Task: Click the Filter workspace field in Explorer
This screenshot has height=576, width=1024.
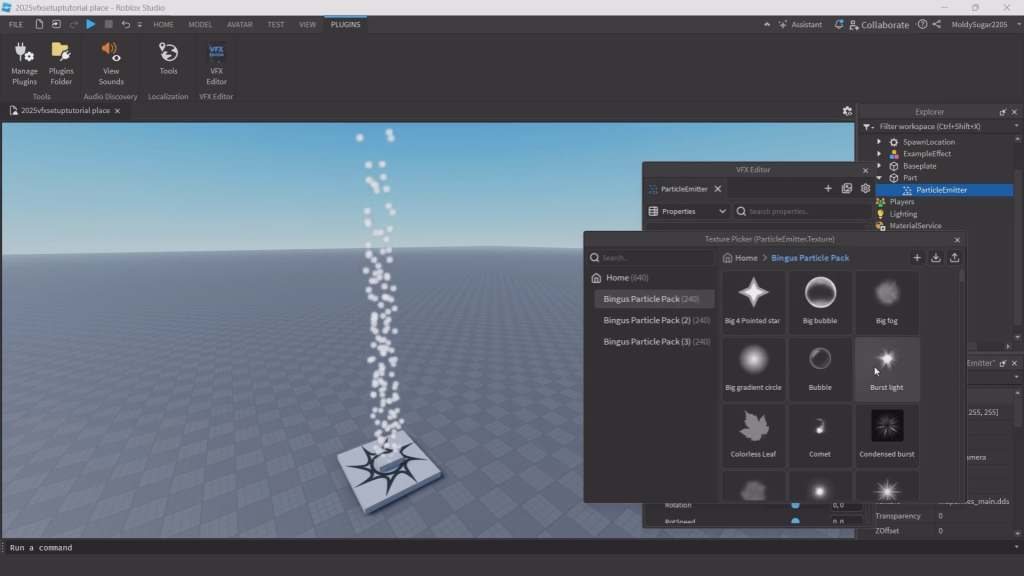Action: (x=944, y=126)
